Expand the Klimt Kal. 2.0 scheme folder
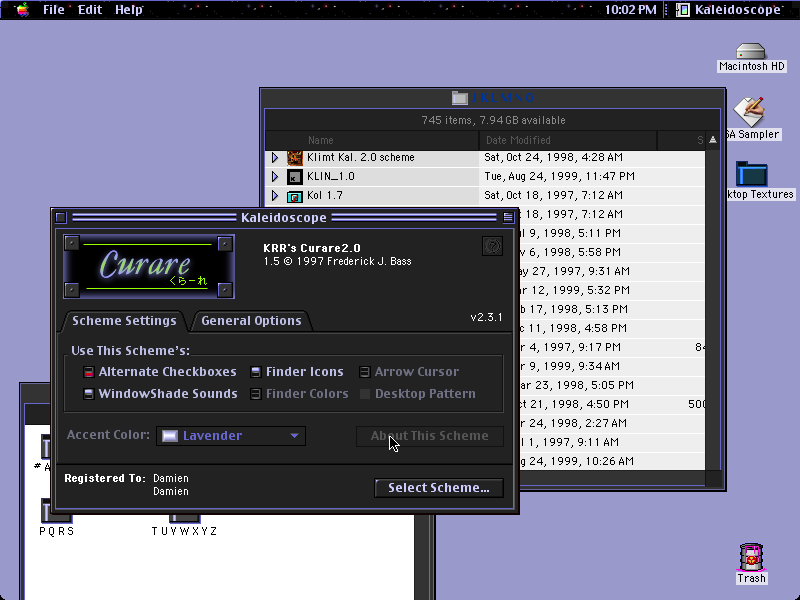 pos(275,158)
